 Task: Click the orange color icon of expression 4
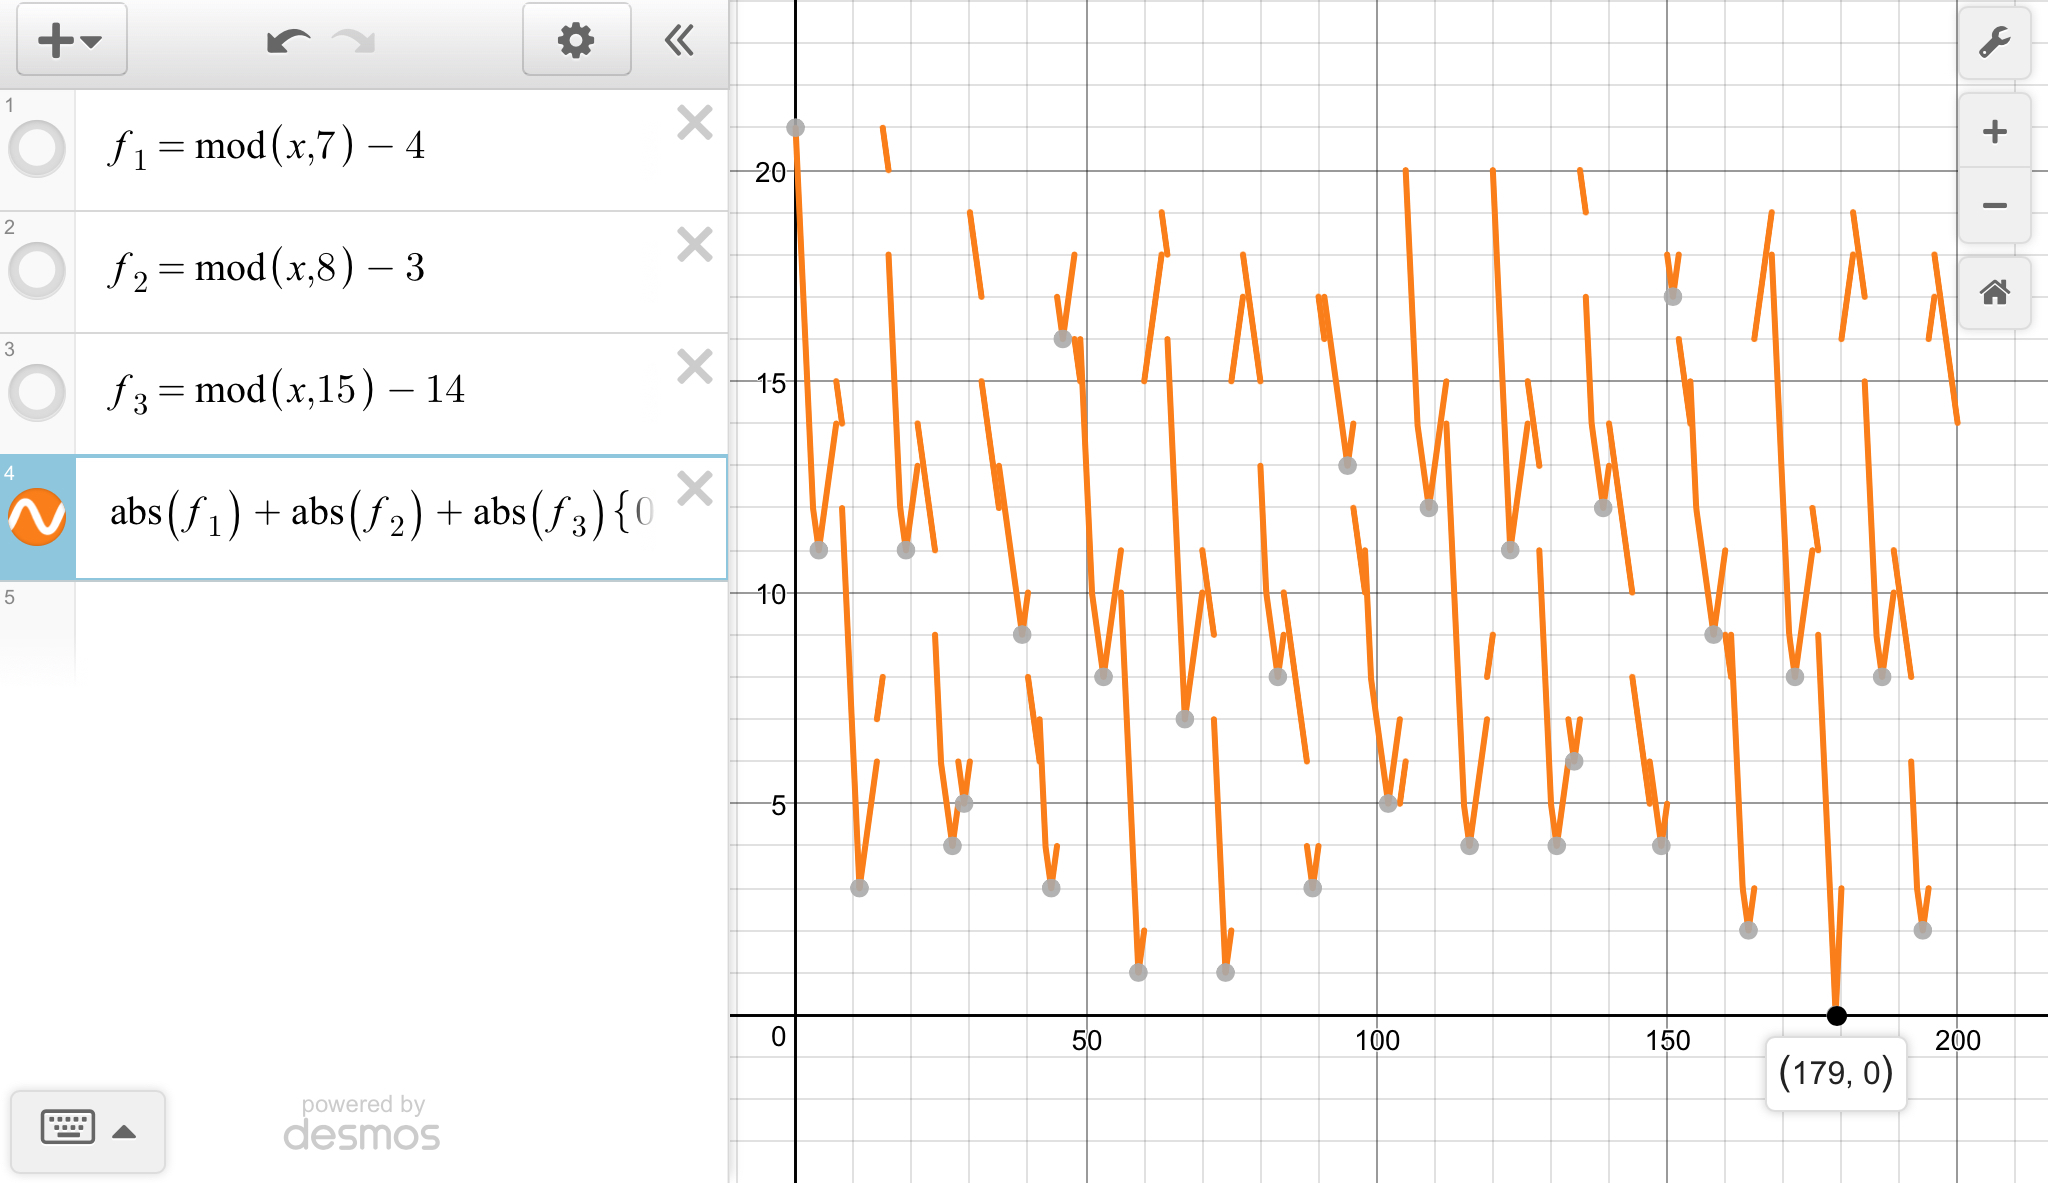click(37, 517)
